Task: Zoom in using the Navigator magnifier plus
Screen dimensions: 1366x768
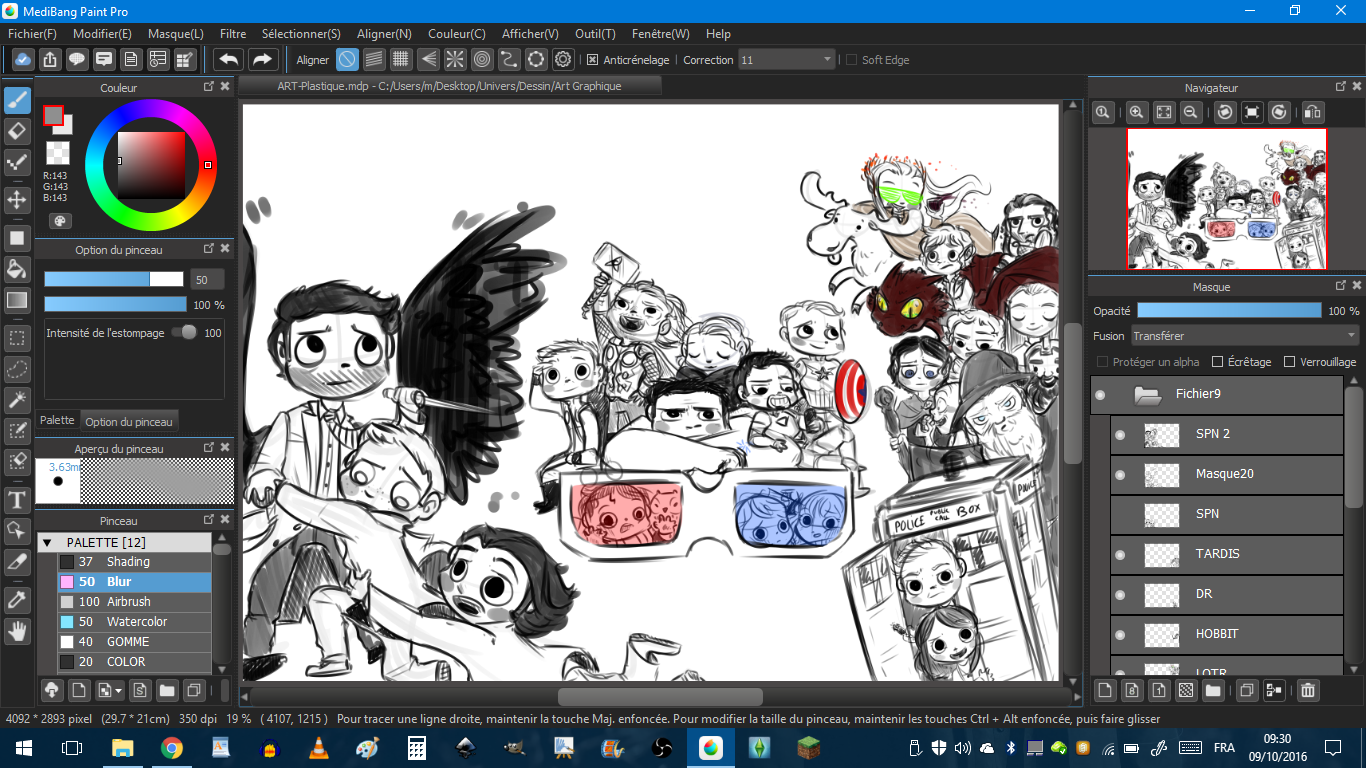Action: (1137, 113)
